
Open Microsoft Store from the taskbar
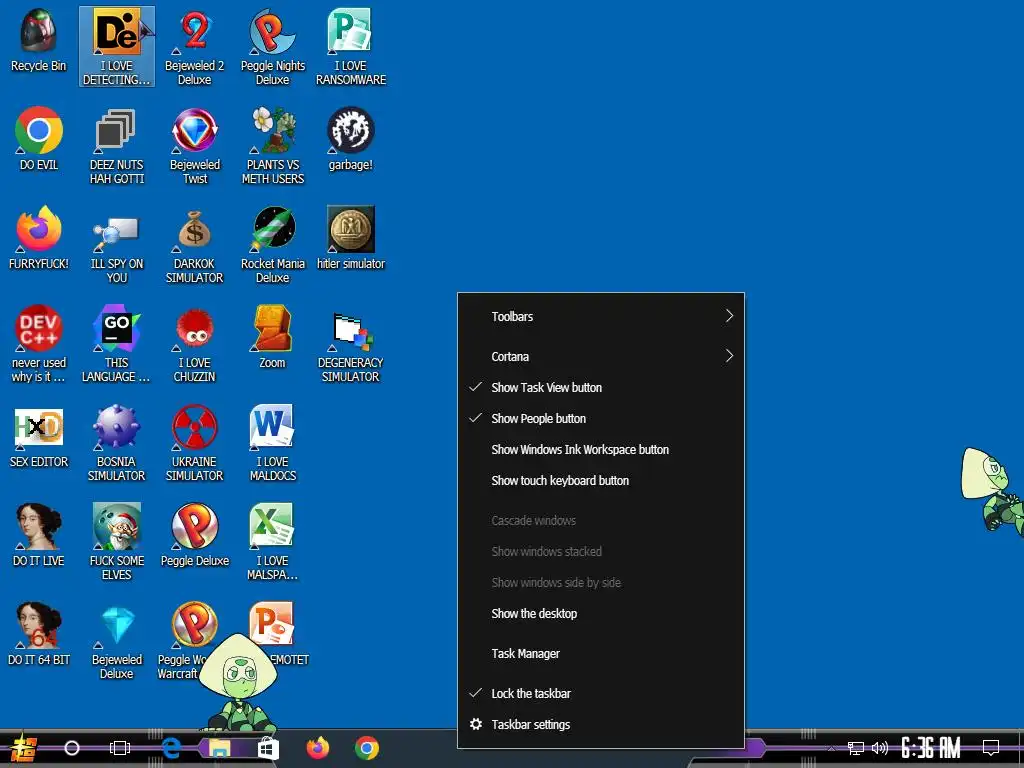coord(268,748)
